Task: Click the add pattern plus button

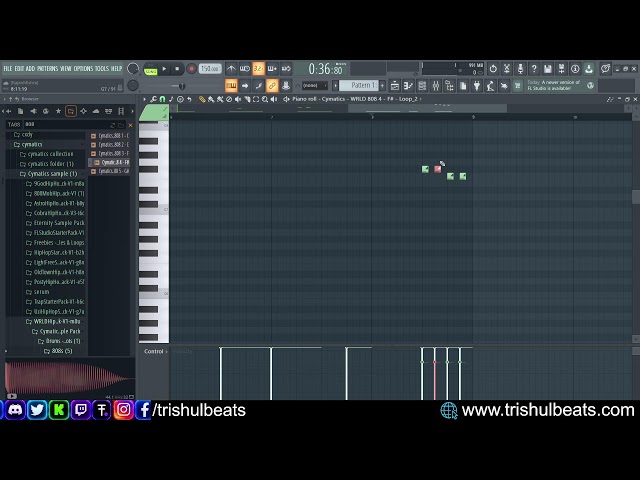Action: tap(382, 85)
